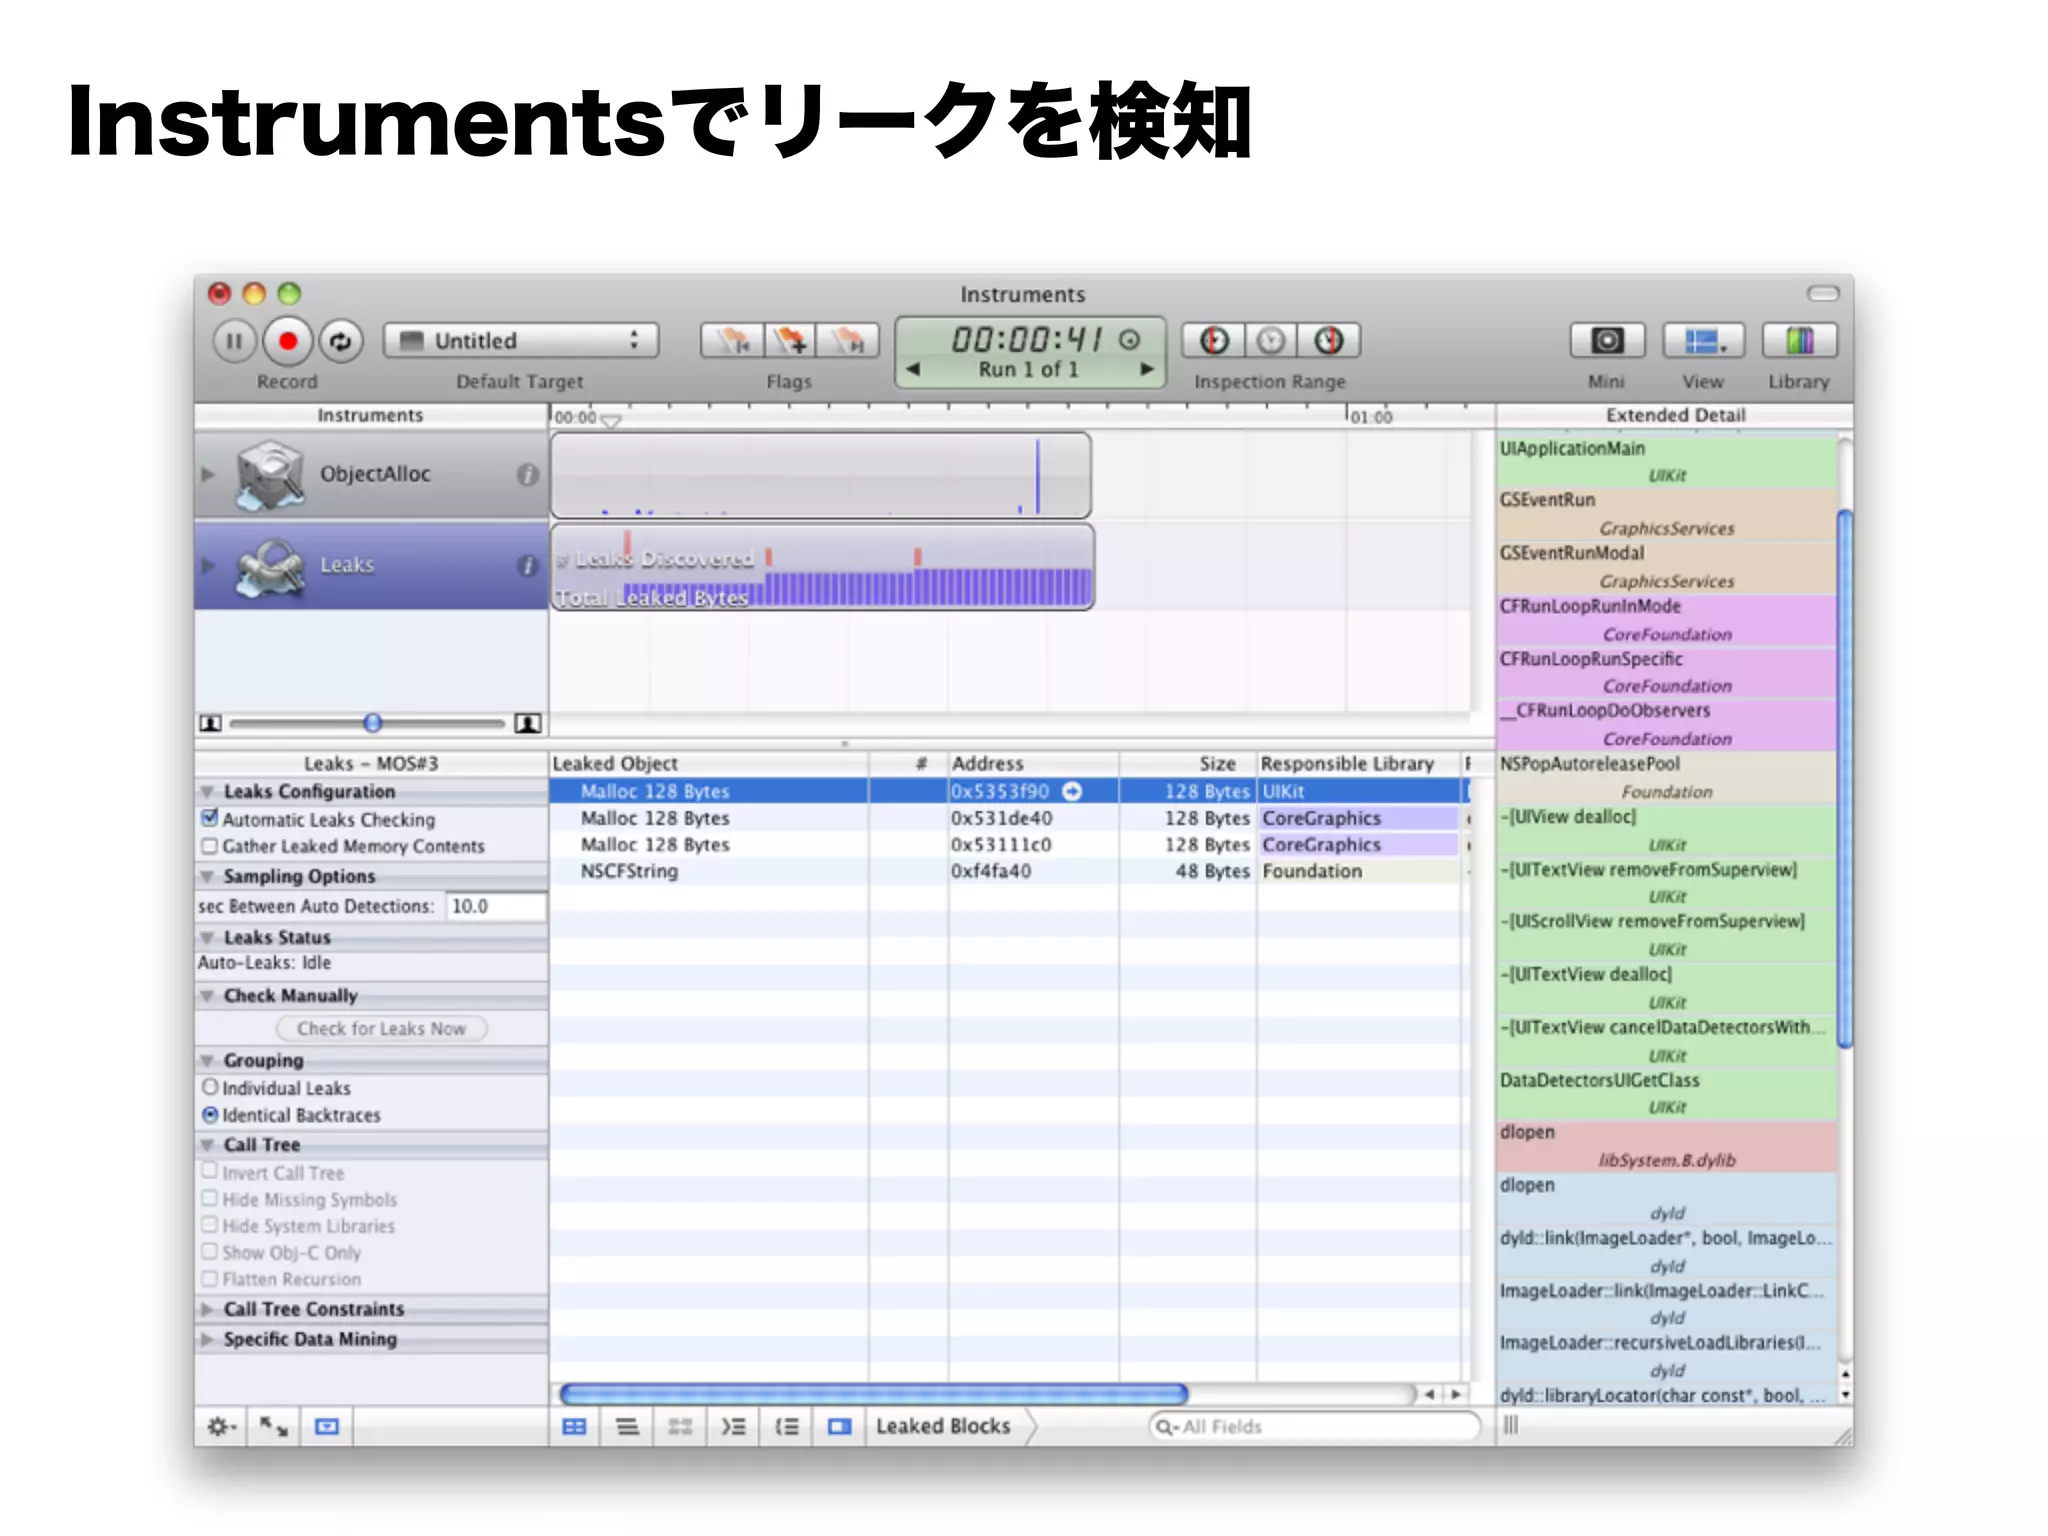This screenshot has width=2048, height=1536.
Task: Click the red Record button
Action: click(288, 341)
